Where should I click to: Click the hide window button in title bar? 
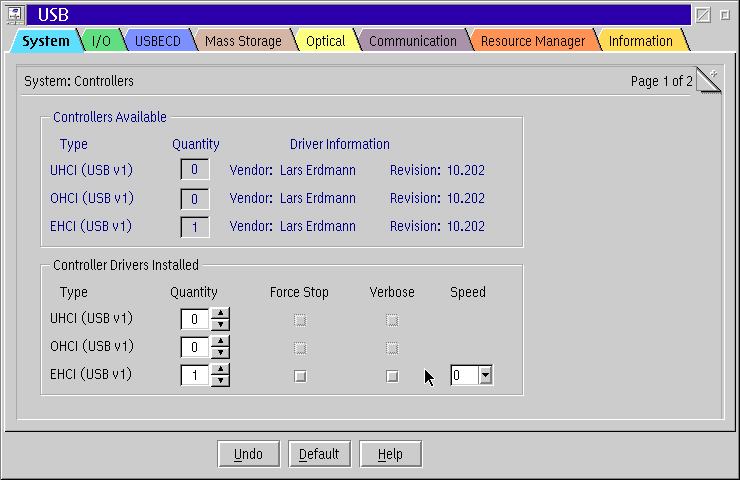(703, 15)
